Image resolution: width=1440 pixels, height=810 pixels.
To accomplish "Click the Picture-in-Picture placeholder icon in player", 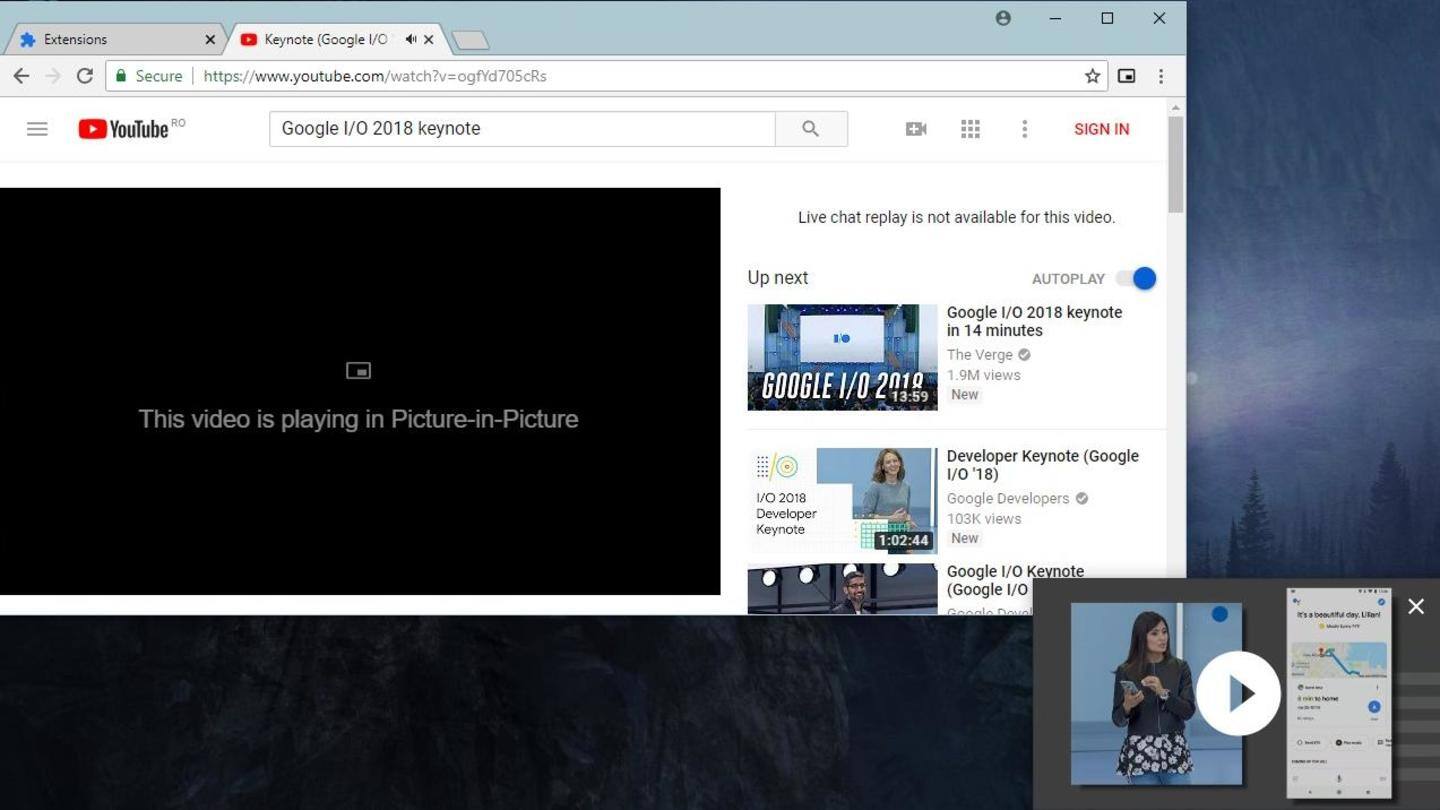I will click(358, 371).
